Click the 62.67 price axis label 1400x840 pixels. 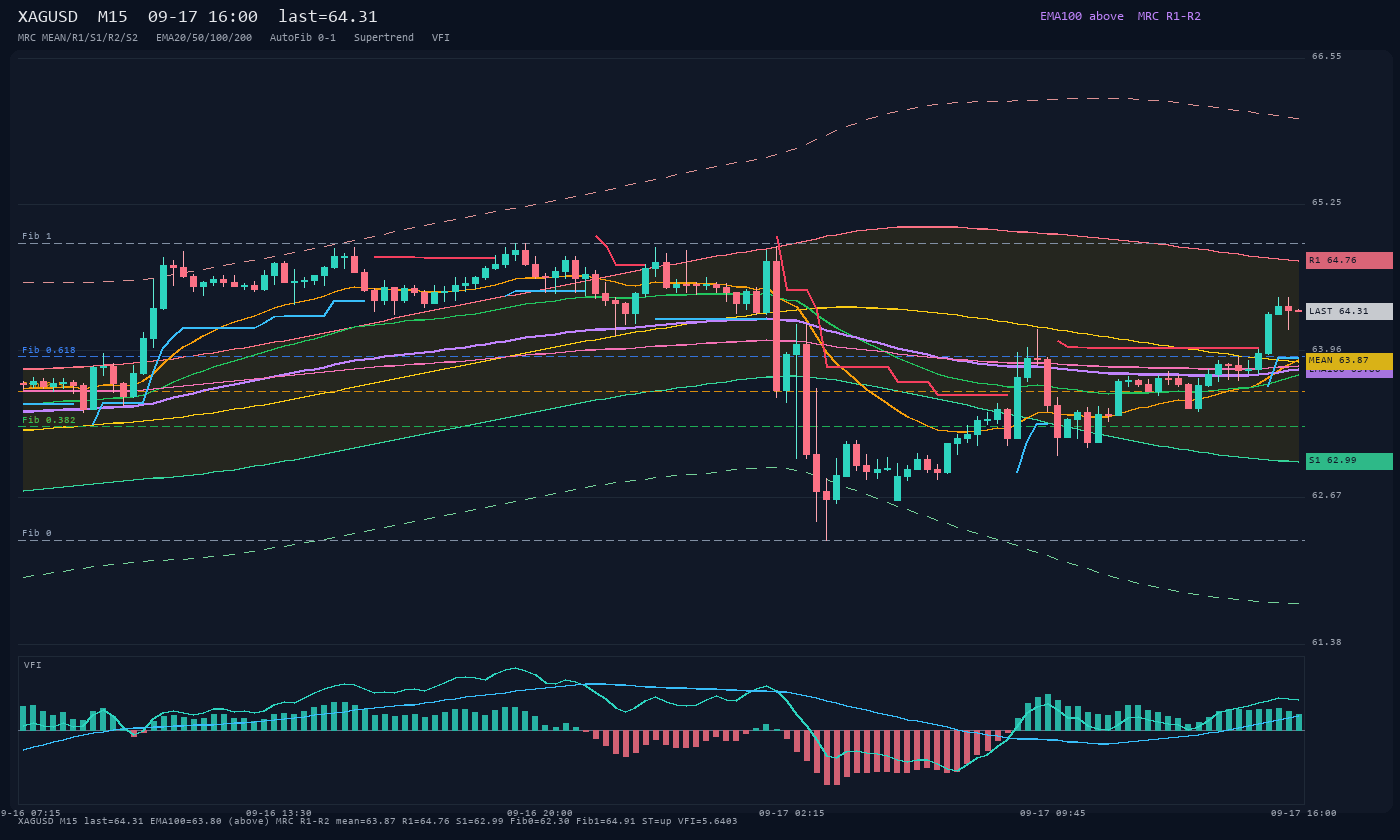[1327, 496]
